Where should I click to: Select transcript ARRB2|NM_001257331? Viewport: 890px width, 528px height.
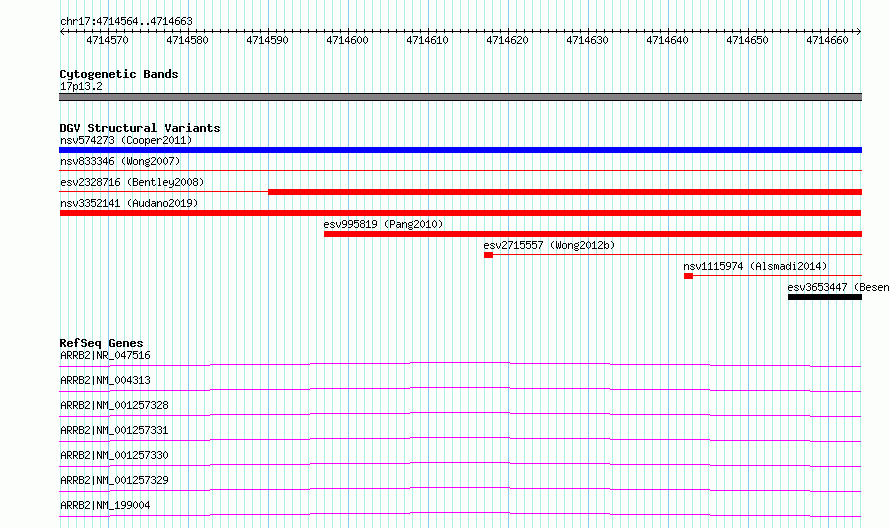pos(114,430)
